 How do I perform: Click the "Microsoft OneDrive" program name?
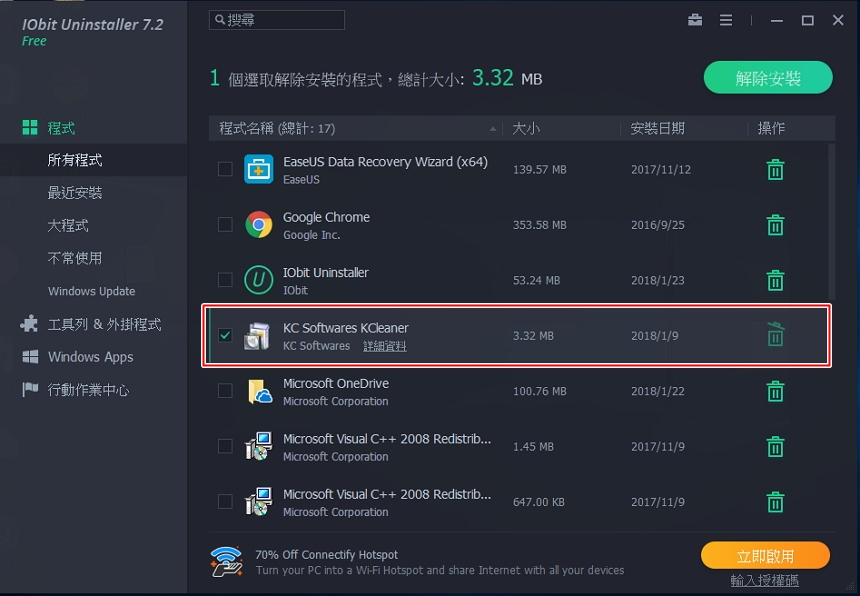[x=336, y=383]
